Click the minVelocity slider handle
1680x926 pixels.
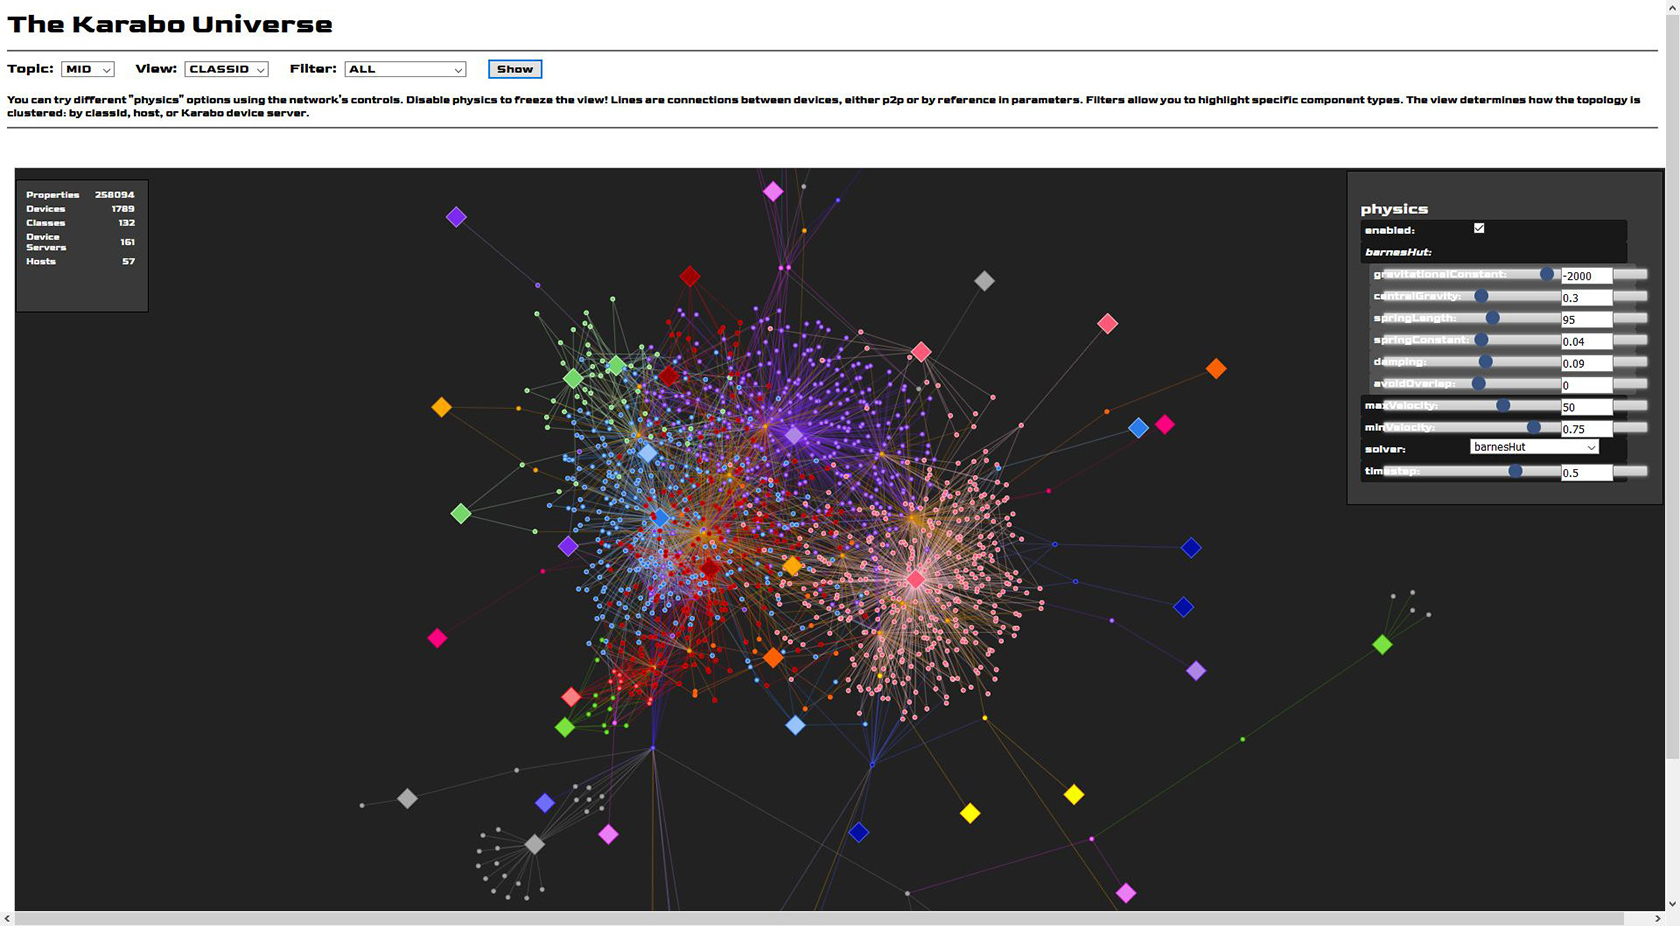1534,427
